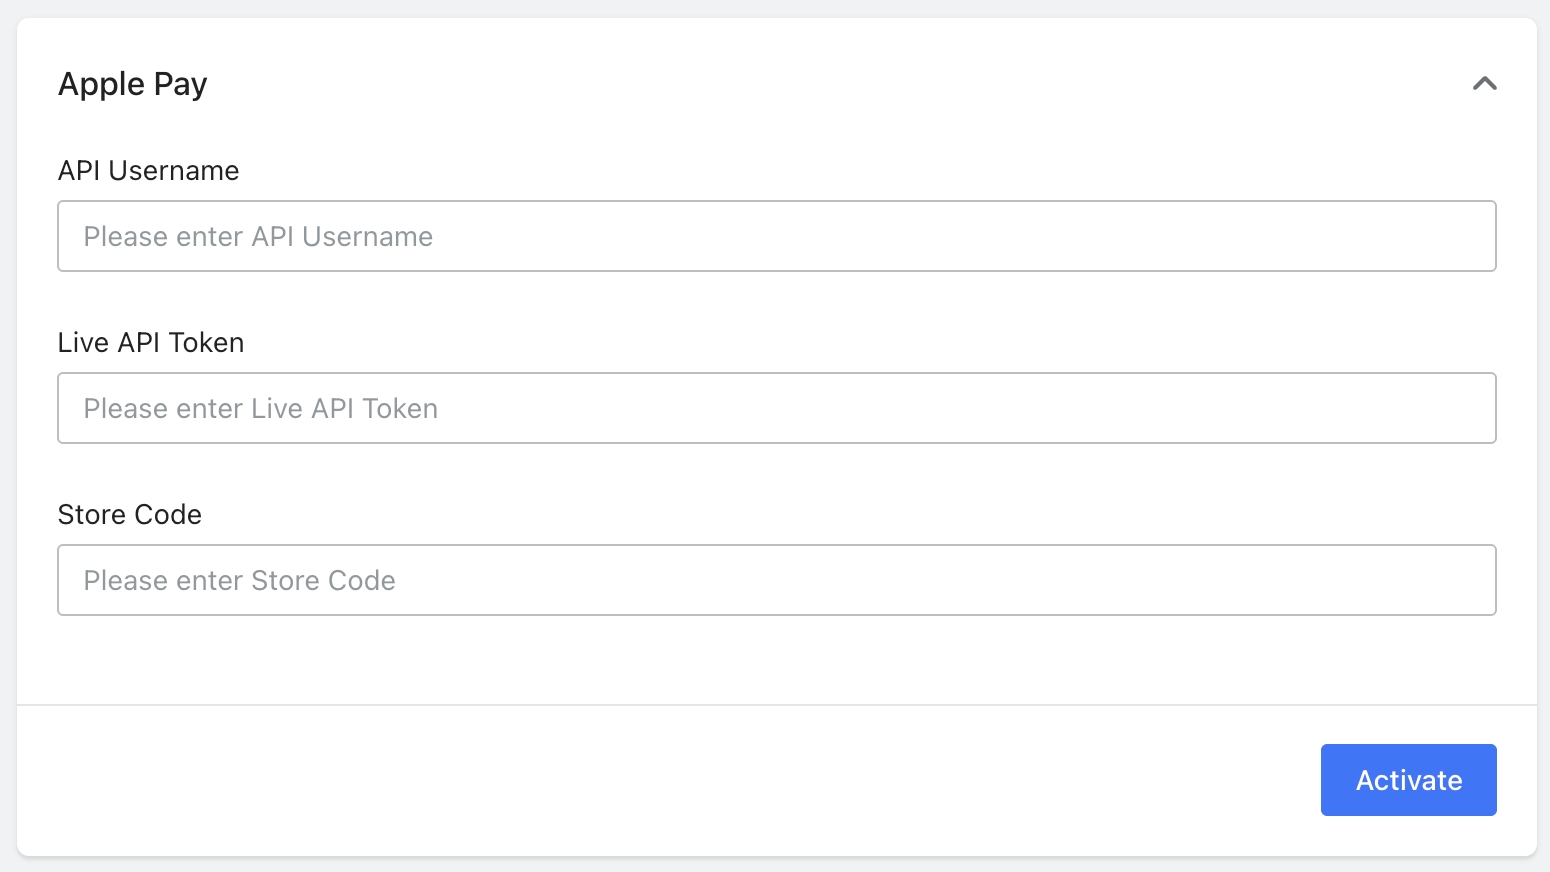
Task: Activate the Apple Pay payment method
Action: pyautogui.click(x=1408, y=780)
